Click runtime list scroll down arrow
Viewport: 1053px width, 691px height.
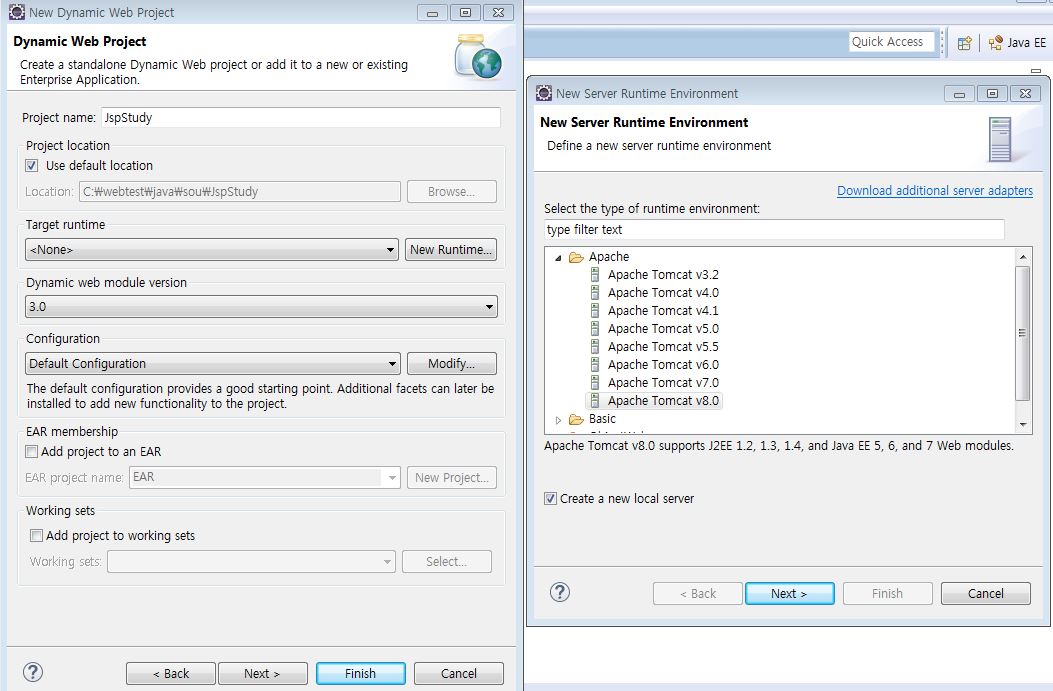point(1022,424)
